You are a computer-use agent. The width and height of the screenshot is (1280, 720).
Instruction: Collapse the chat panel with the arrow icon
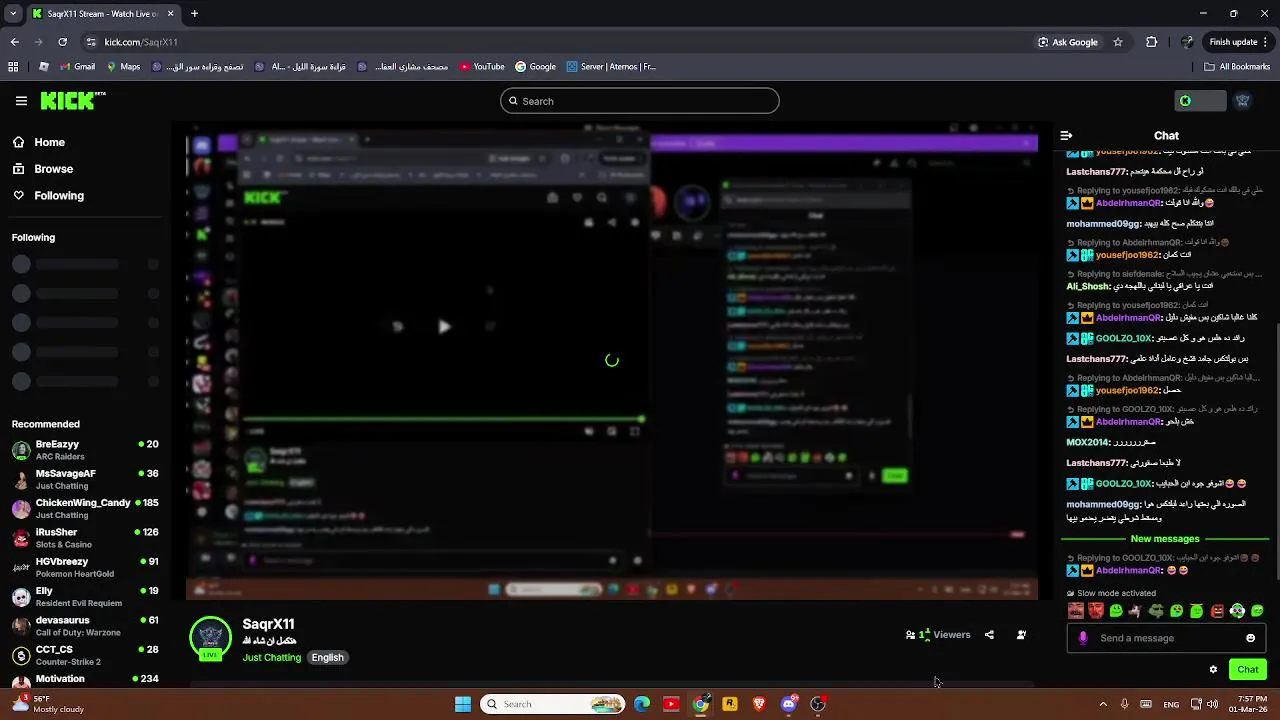tap(1066, 135)
